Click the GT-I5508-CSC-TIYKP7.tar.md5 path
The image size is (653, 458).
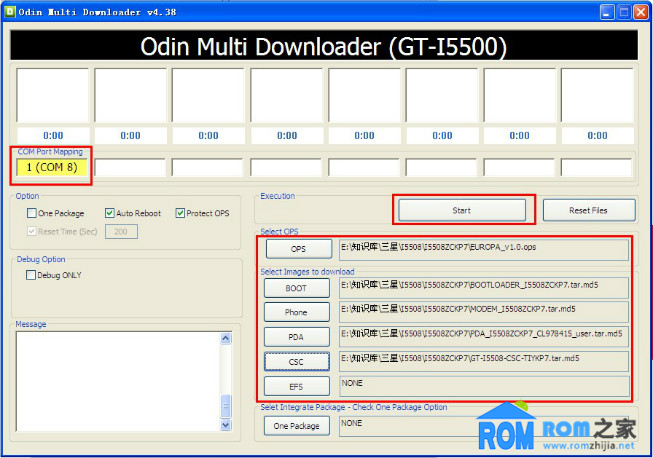tap(484, 361)
